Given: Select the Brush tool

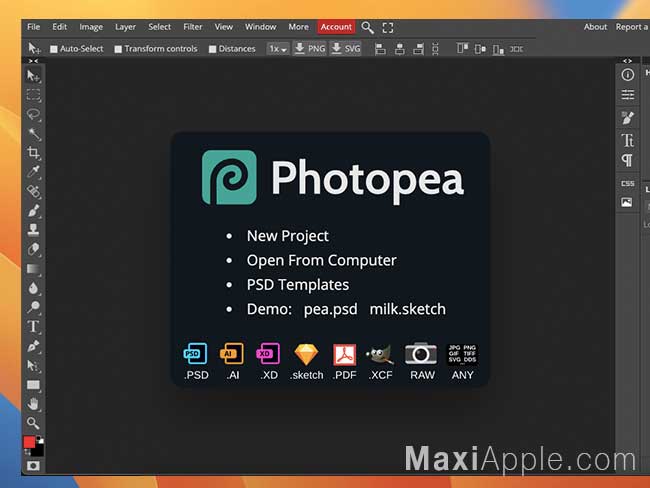Looking at the screenshot, I should tap(33, 210).
